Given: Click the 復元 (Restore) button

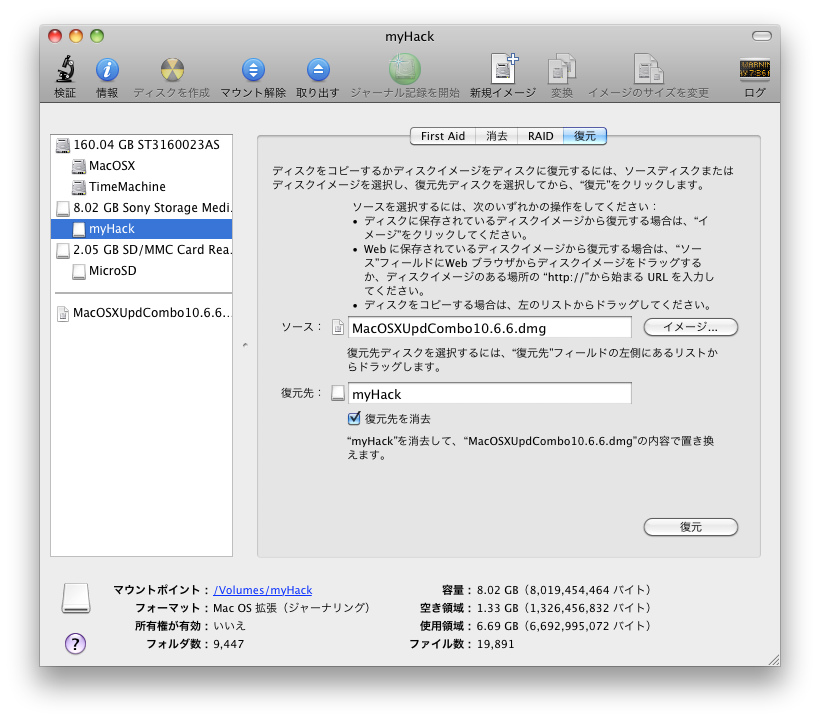Looking at the screenshot, I should (x=690, y=527).
